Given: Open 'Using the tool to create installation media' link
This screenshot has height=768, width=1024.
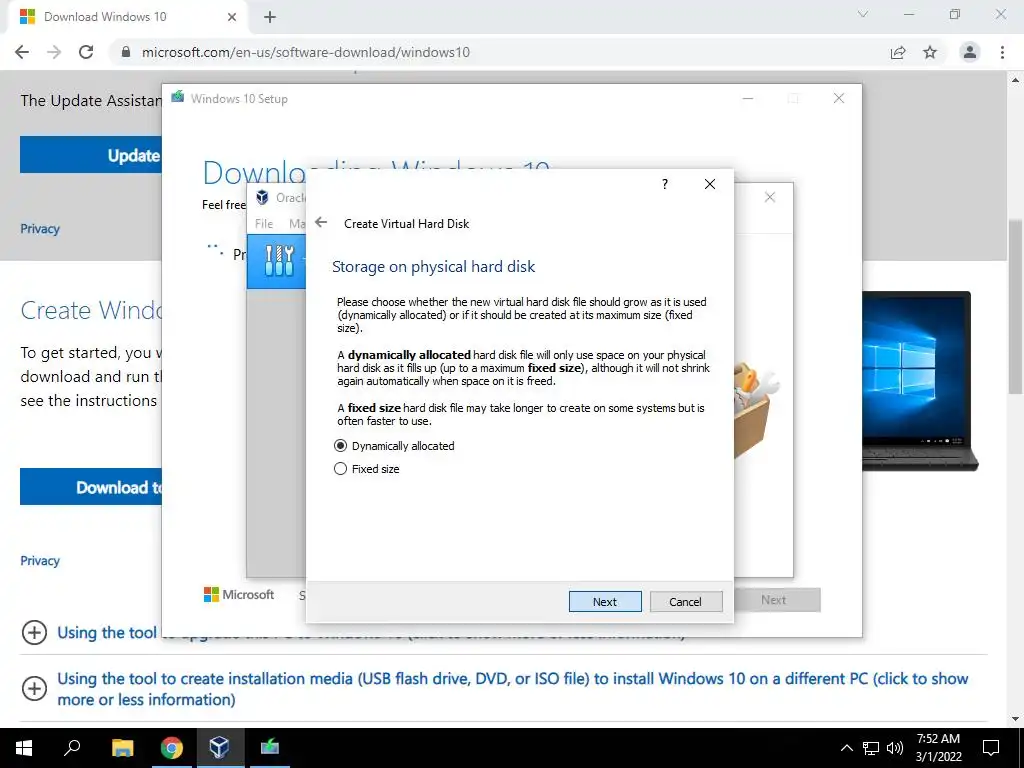Looking at the screenshot, I should pos(513,689).
